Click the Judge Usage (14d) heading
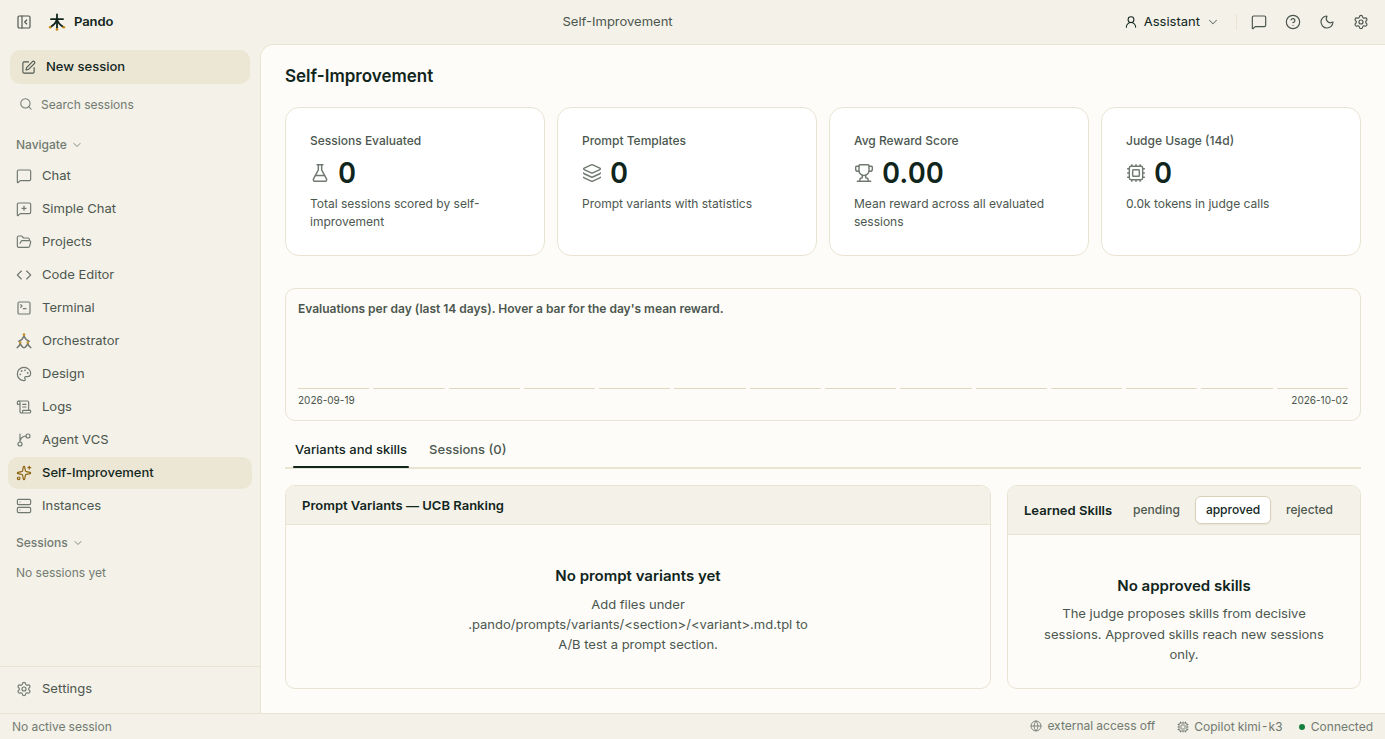The image size is (1385, 739). pyautogui.click(x=1180, y=141)
